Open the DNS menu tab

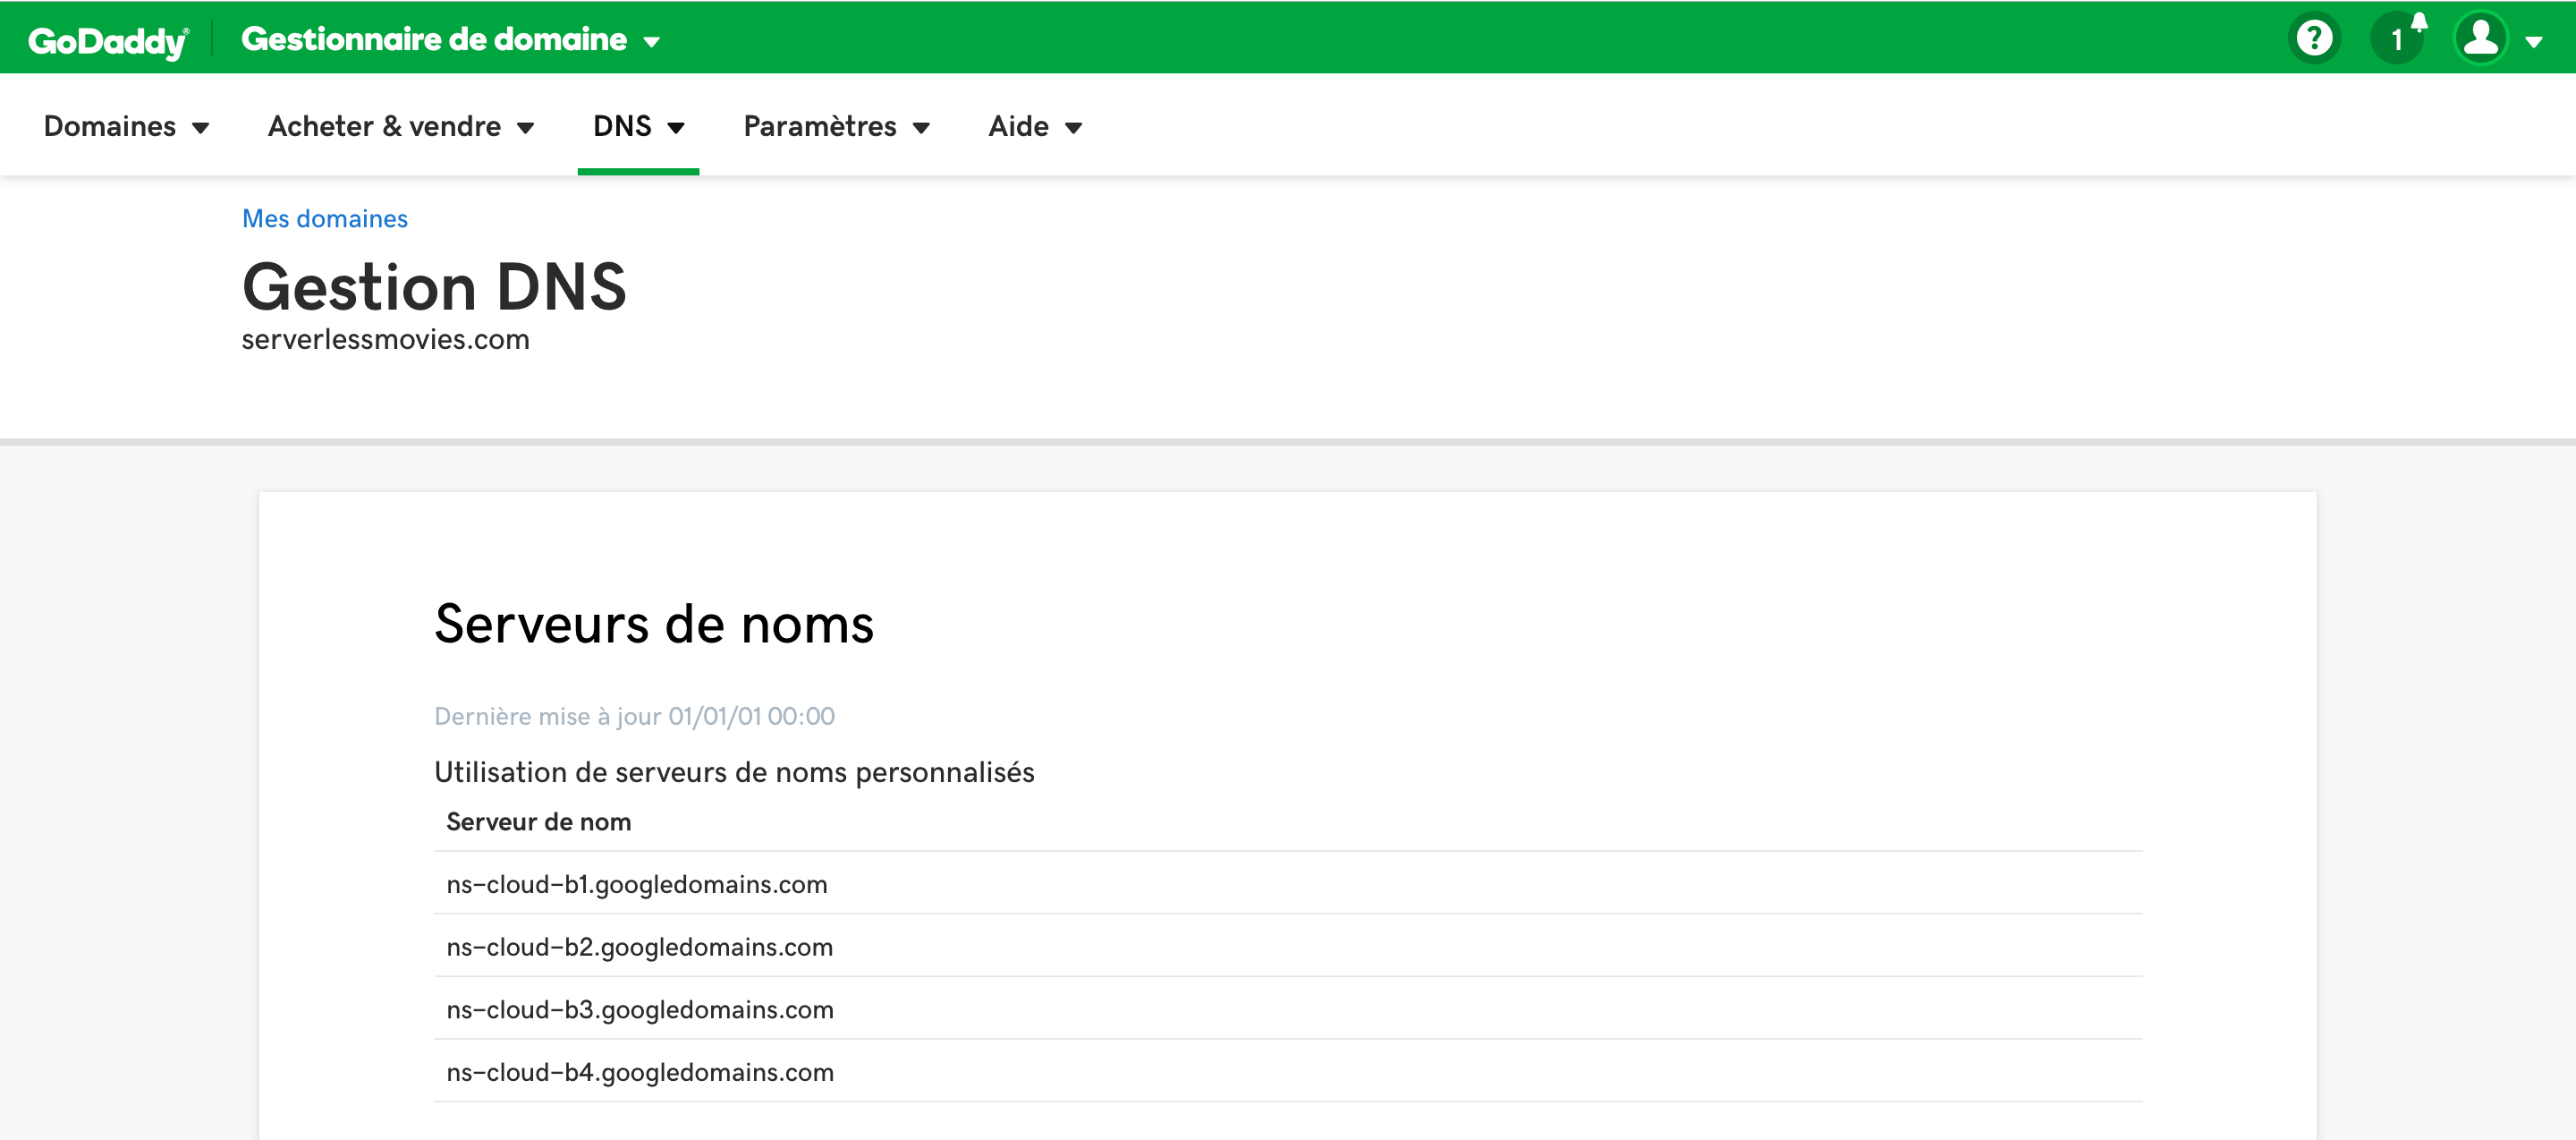pyautogui.click(x=638, y=126)
